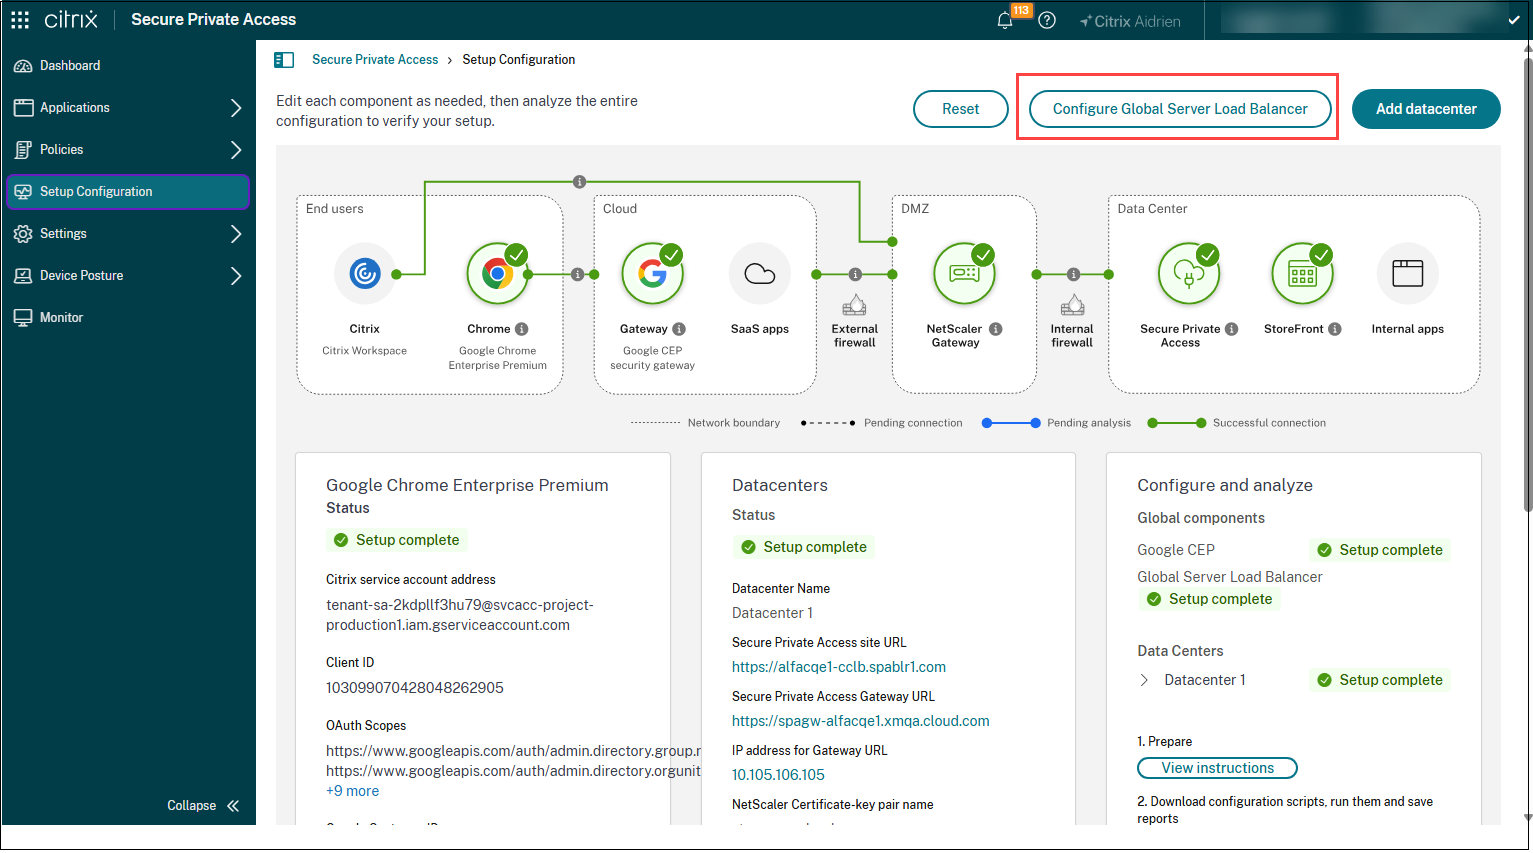Viewport: 1533px width, 853px height.
Task: Expand the Policies menu
Action: tap(236, 150)
